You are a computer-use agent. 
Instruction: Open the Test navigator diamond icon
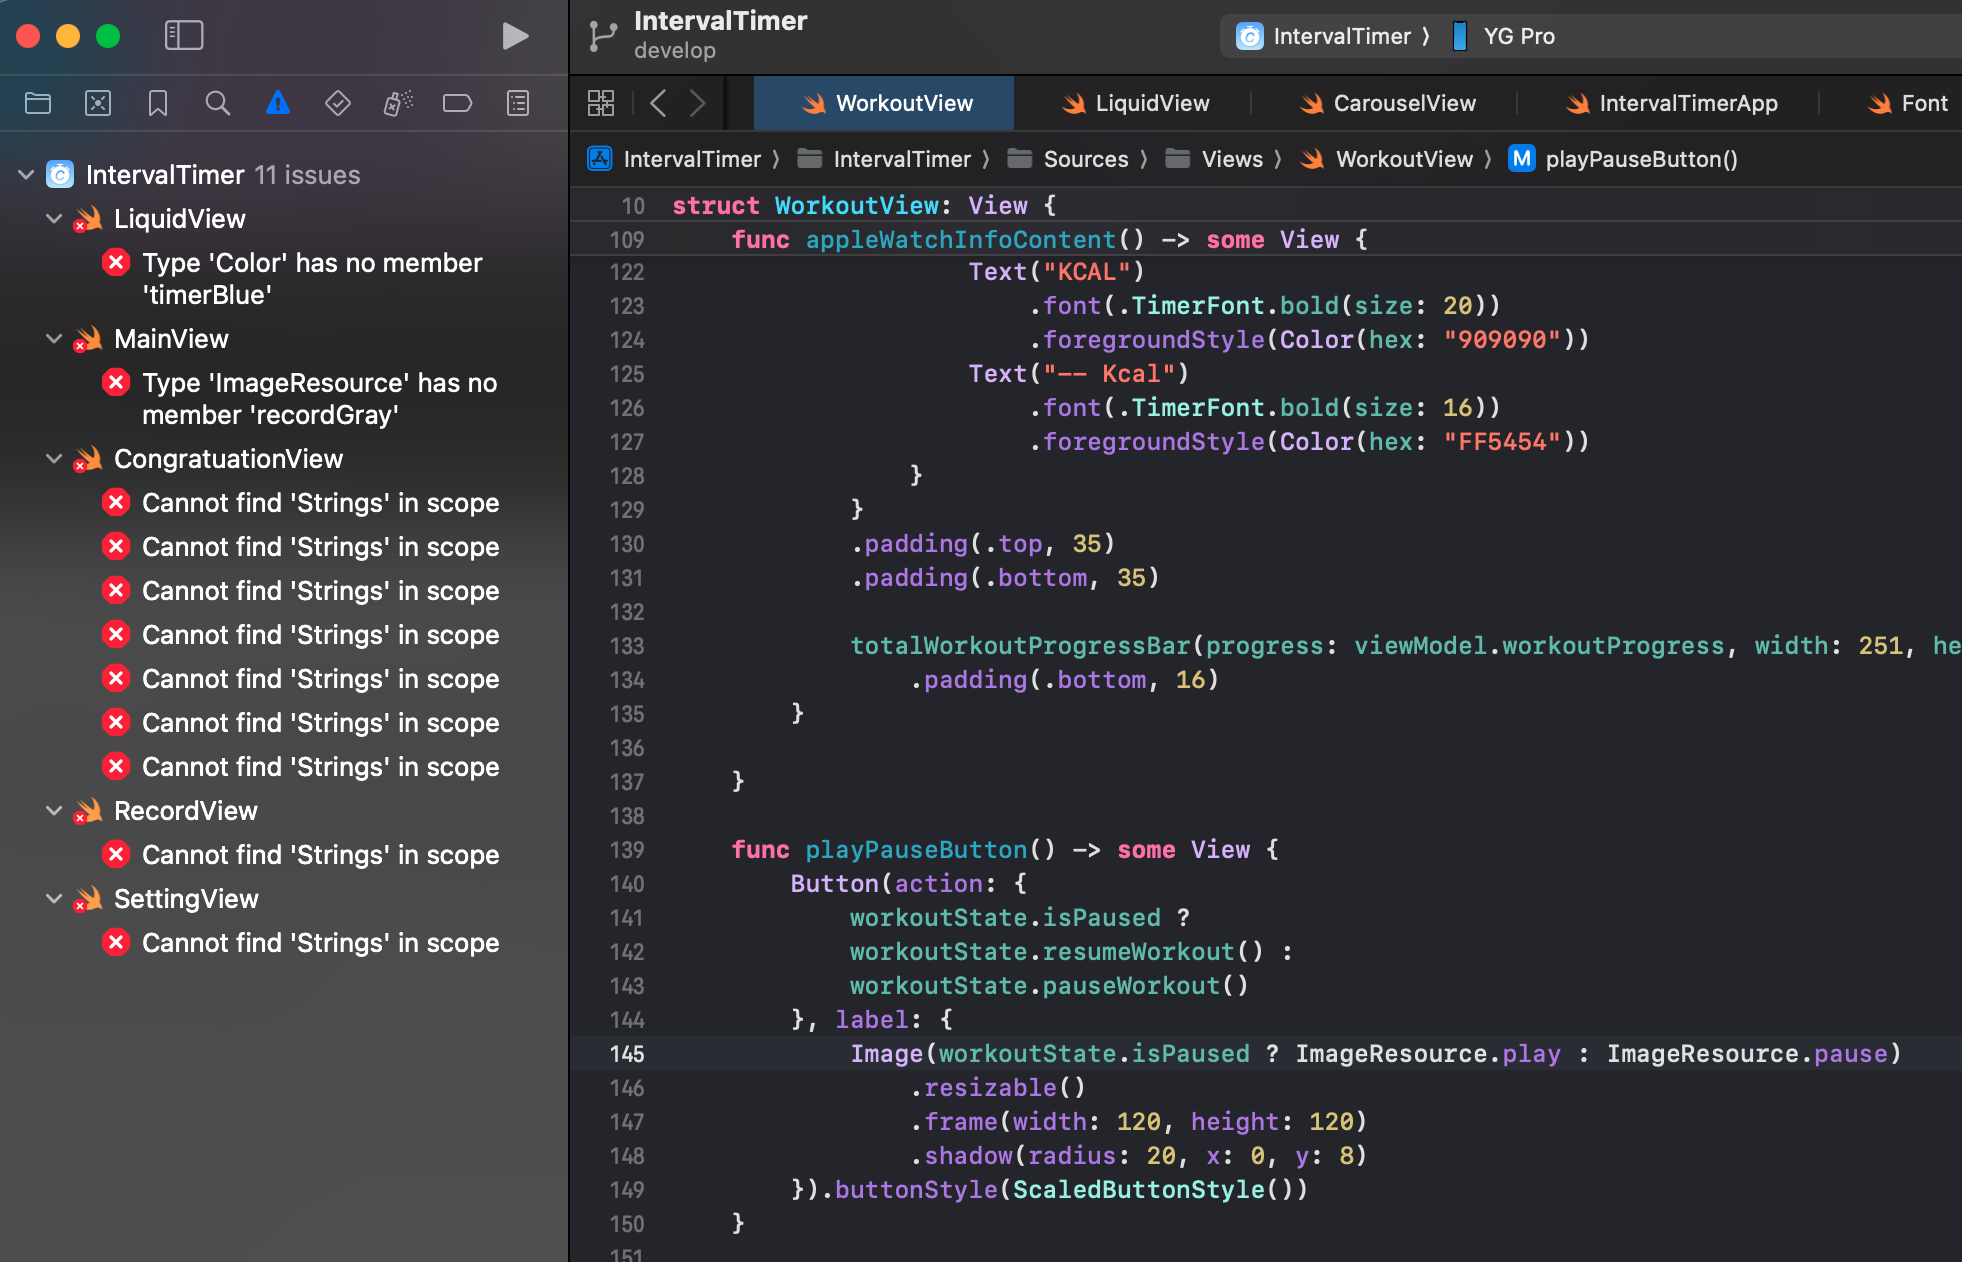point(338,103)
